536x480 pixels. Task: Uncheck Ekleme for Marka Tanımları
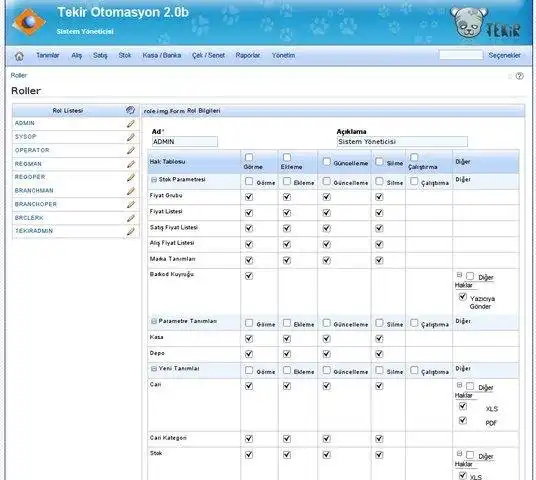(x=287, y=260)
